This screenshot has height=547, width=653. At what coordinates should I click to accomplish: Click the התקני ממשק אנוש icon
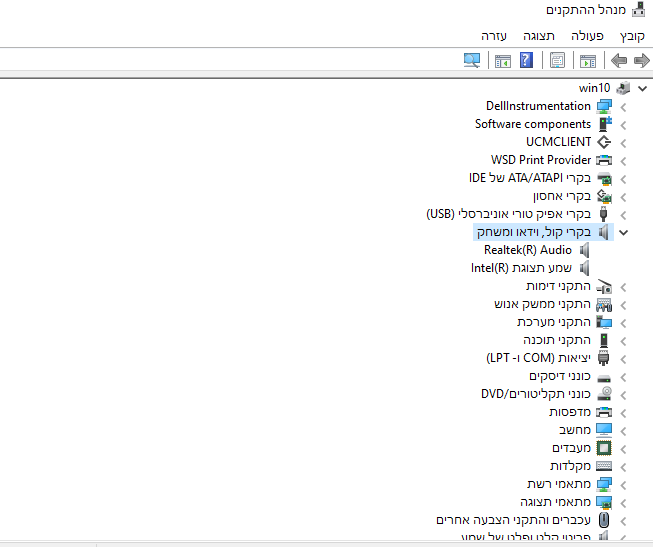604,305
